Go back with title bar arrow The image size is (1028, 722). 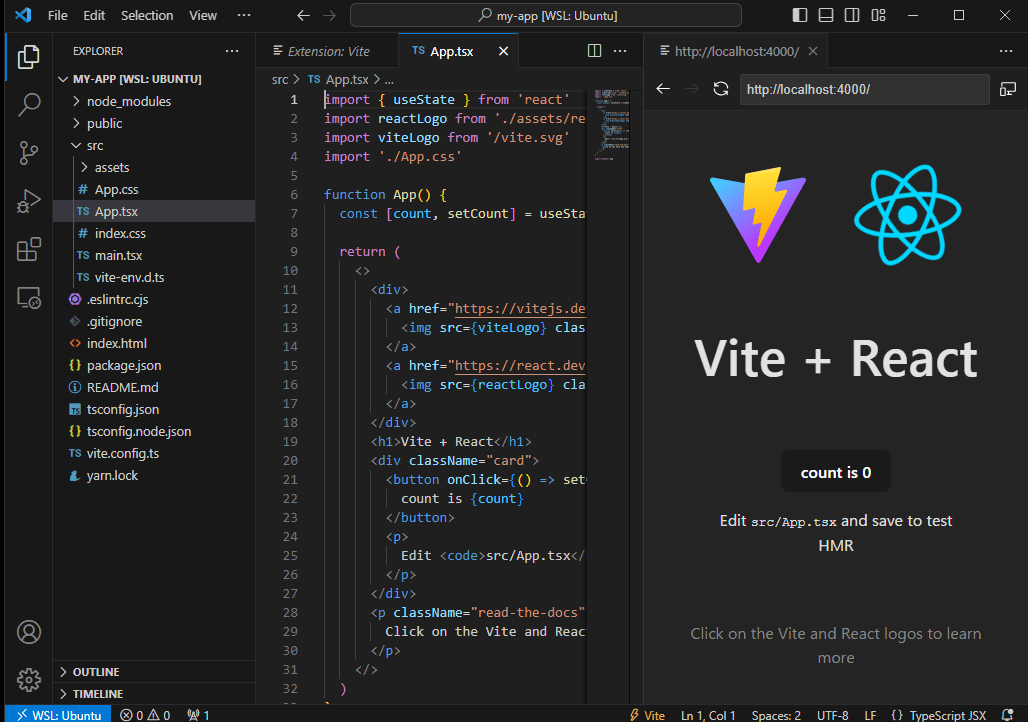pyautogui.click(x=303, y=15)
